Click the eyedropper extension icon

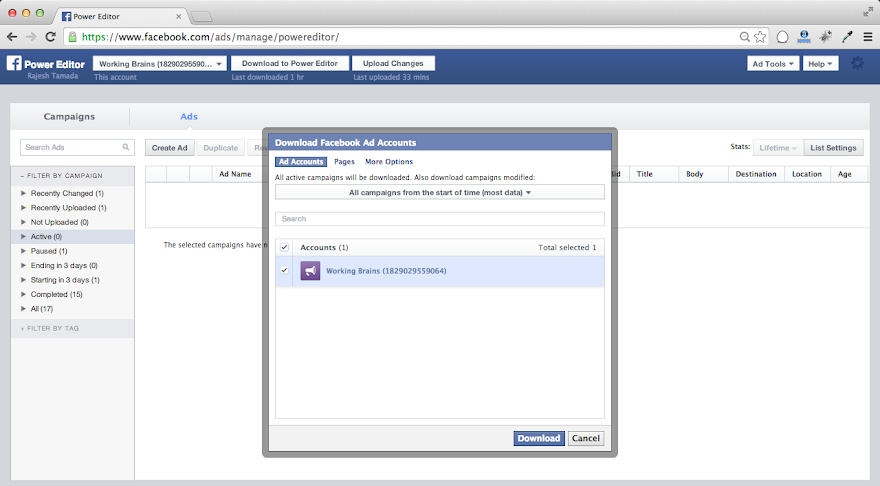(847, 37)
